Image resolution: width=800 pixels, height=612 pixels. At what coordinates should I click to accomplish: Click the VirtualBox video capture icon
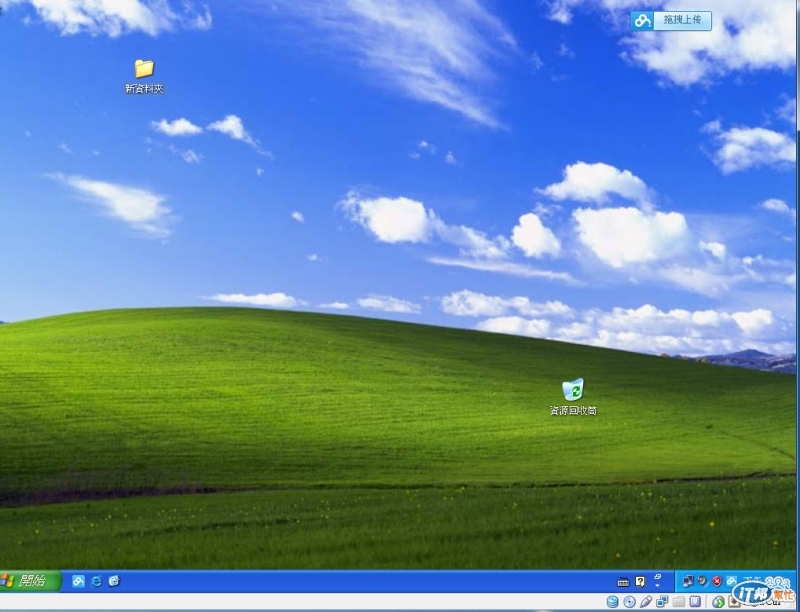[x=695, y=601]
